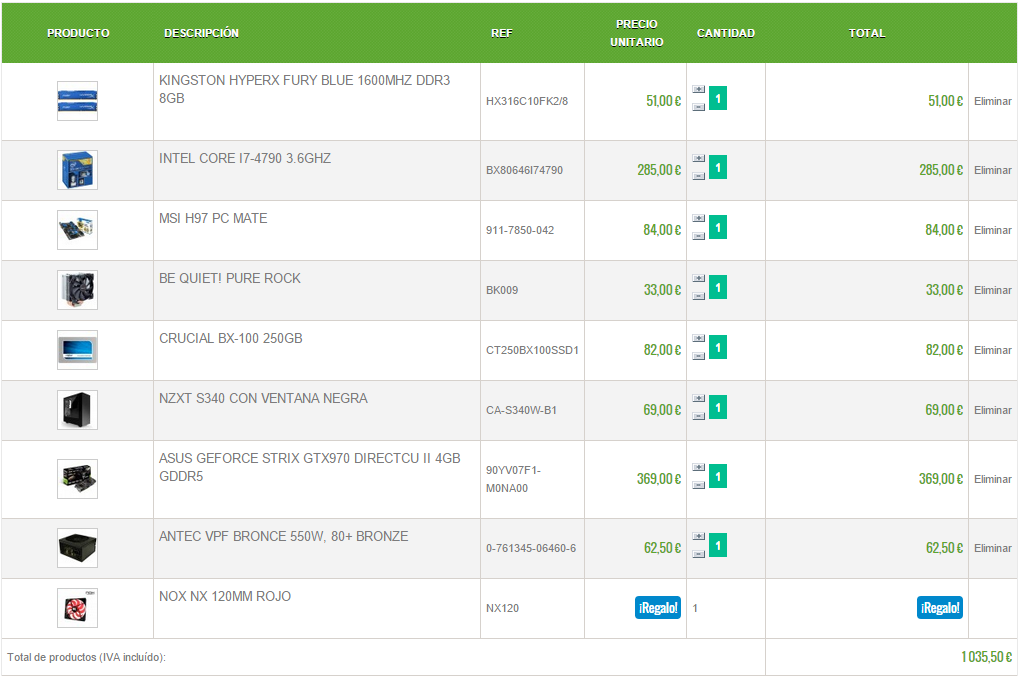This screenshot has width=1022, height=676.
Task: Increase quantity of Asus GeForce GTX970
Action: pos(699,467)
